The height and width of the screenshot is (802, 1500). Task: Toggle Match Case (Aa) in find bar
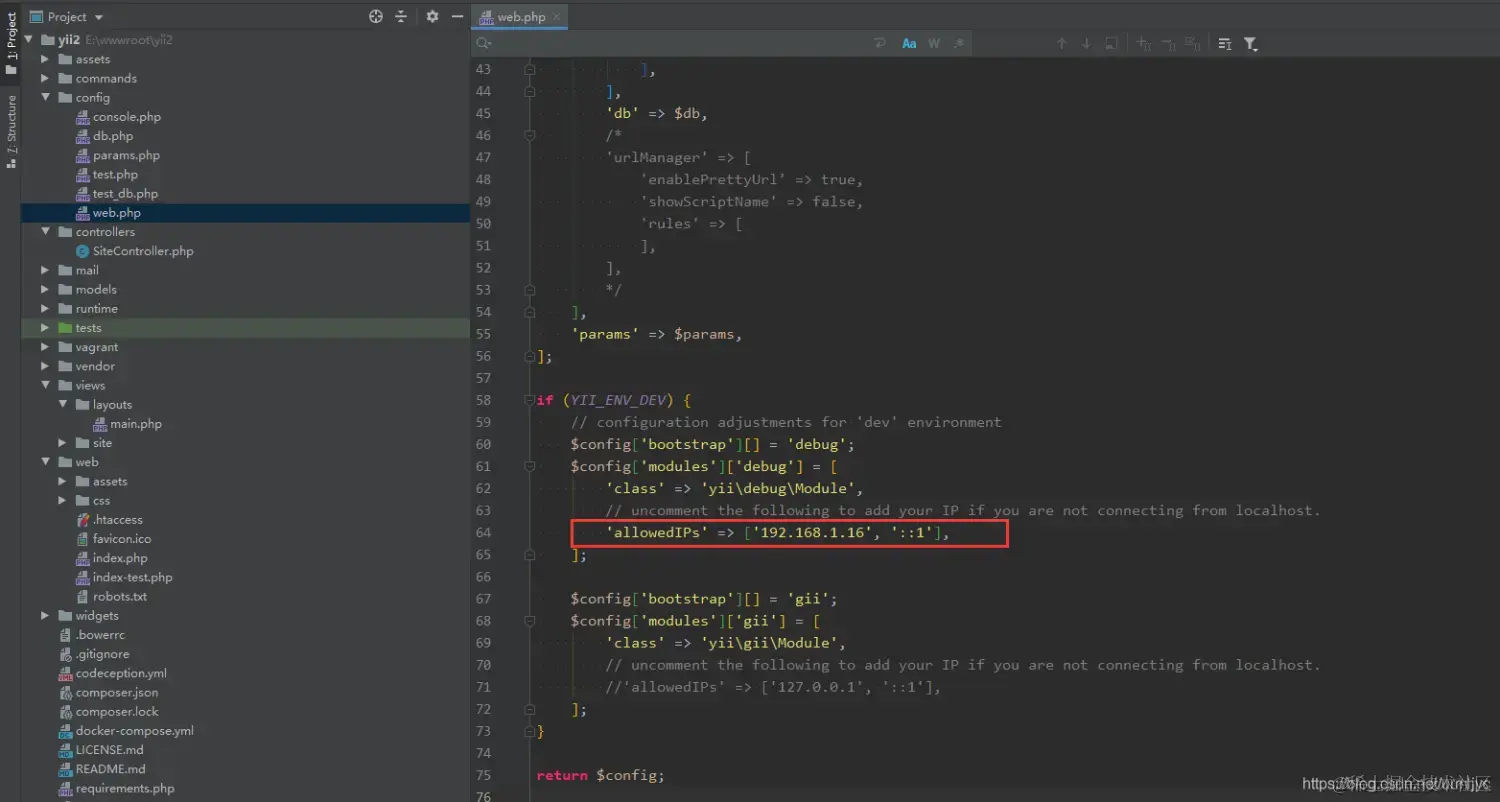[909, 43]
